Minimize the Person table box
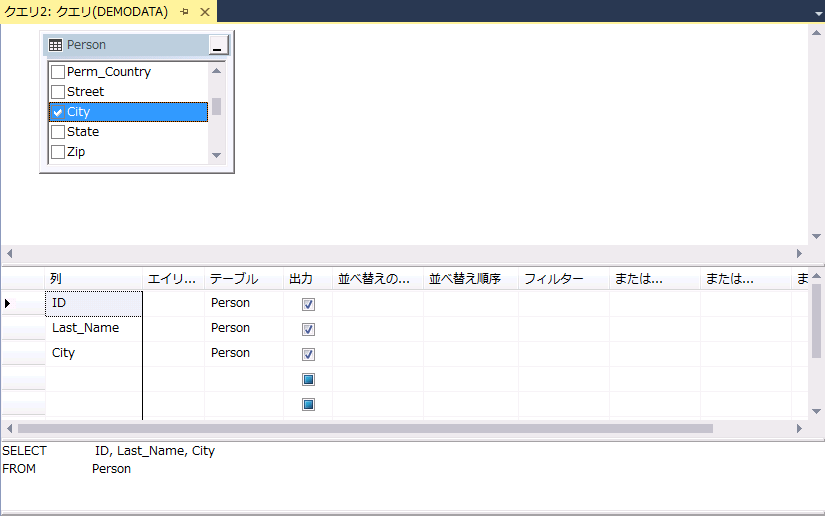Viewport: 825px width, 516px height. [218, 46]
